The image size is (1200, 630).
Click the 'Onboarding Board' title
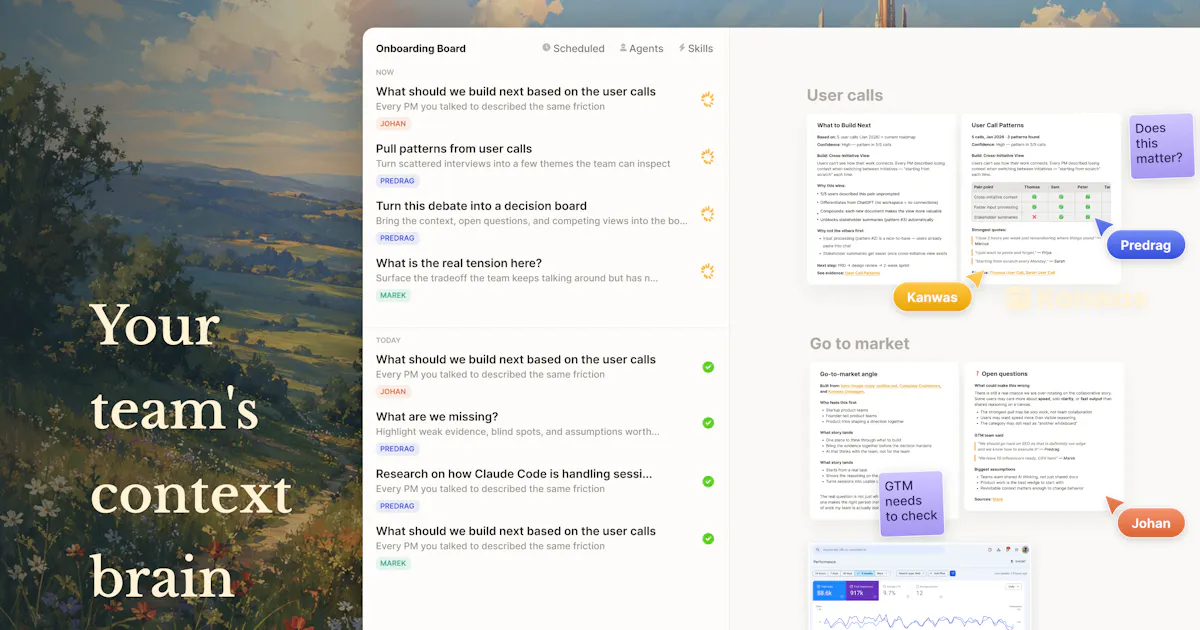coord(421,48)
